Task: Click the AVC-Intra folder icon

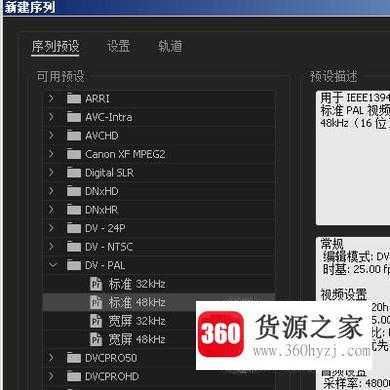Action: [x=74, y=117]
